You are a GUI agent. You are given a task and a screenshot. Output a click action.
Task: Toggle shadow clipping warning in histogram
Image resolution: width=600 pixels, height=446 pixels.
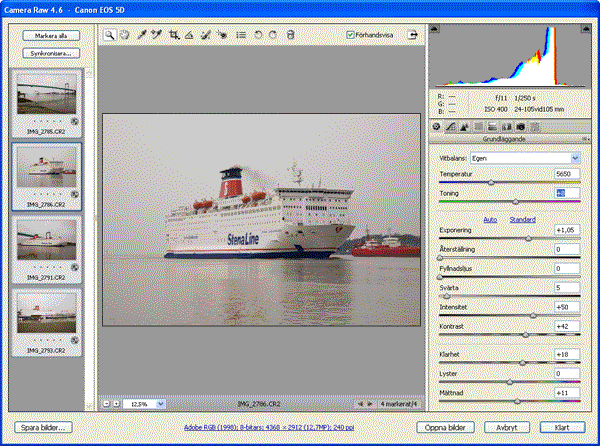(434, 30)
